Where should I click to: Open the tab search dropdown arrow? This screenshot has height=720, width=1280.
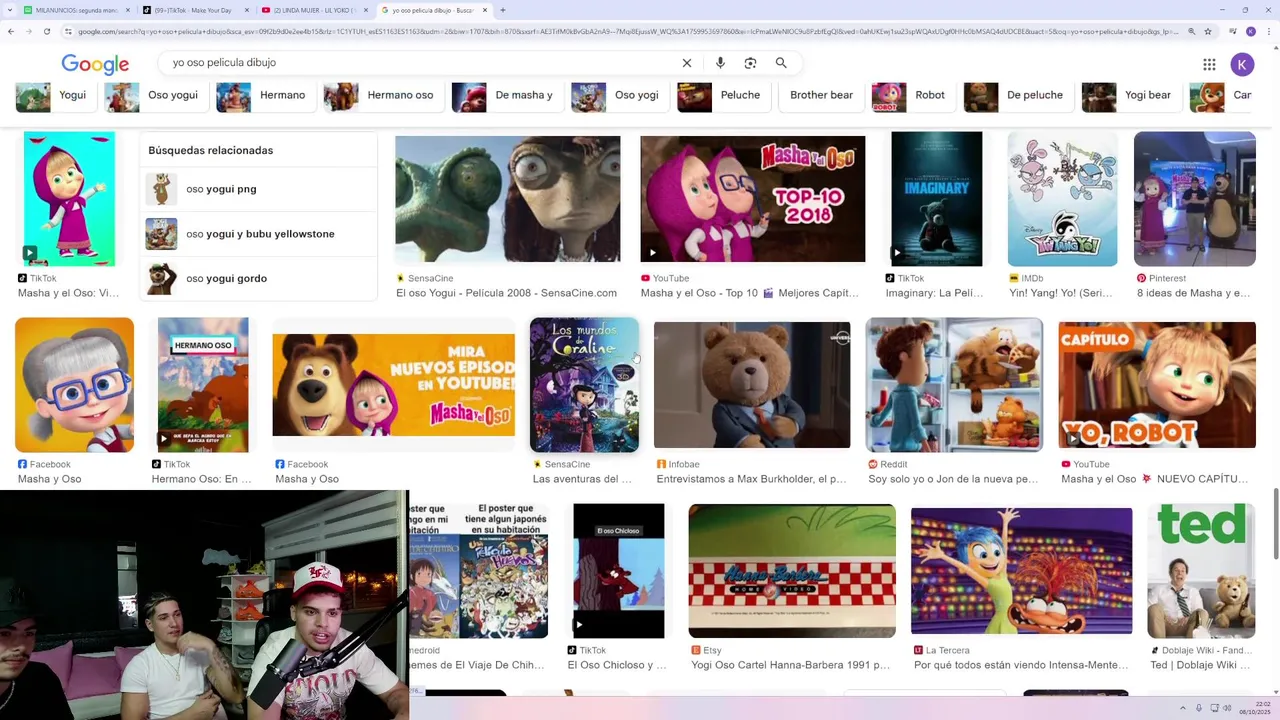pyautogui.click(x=11, y=10)
